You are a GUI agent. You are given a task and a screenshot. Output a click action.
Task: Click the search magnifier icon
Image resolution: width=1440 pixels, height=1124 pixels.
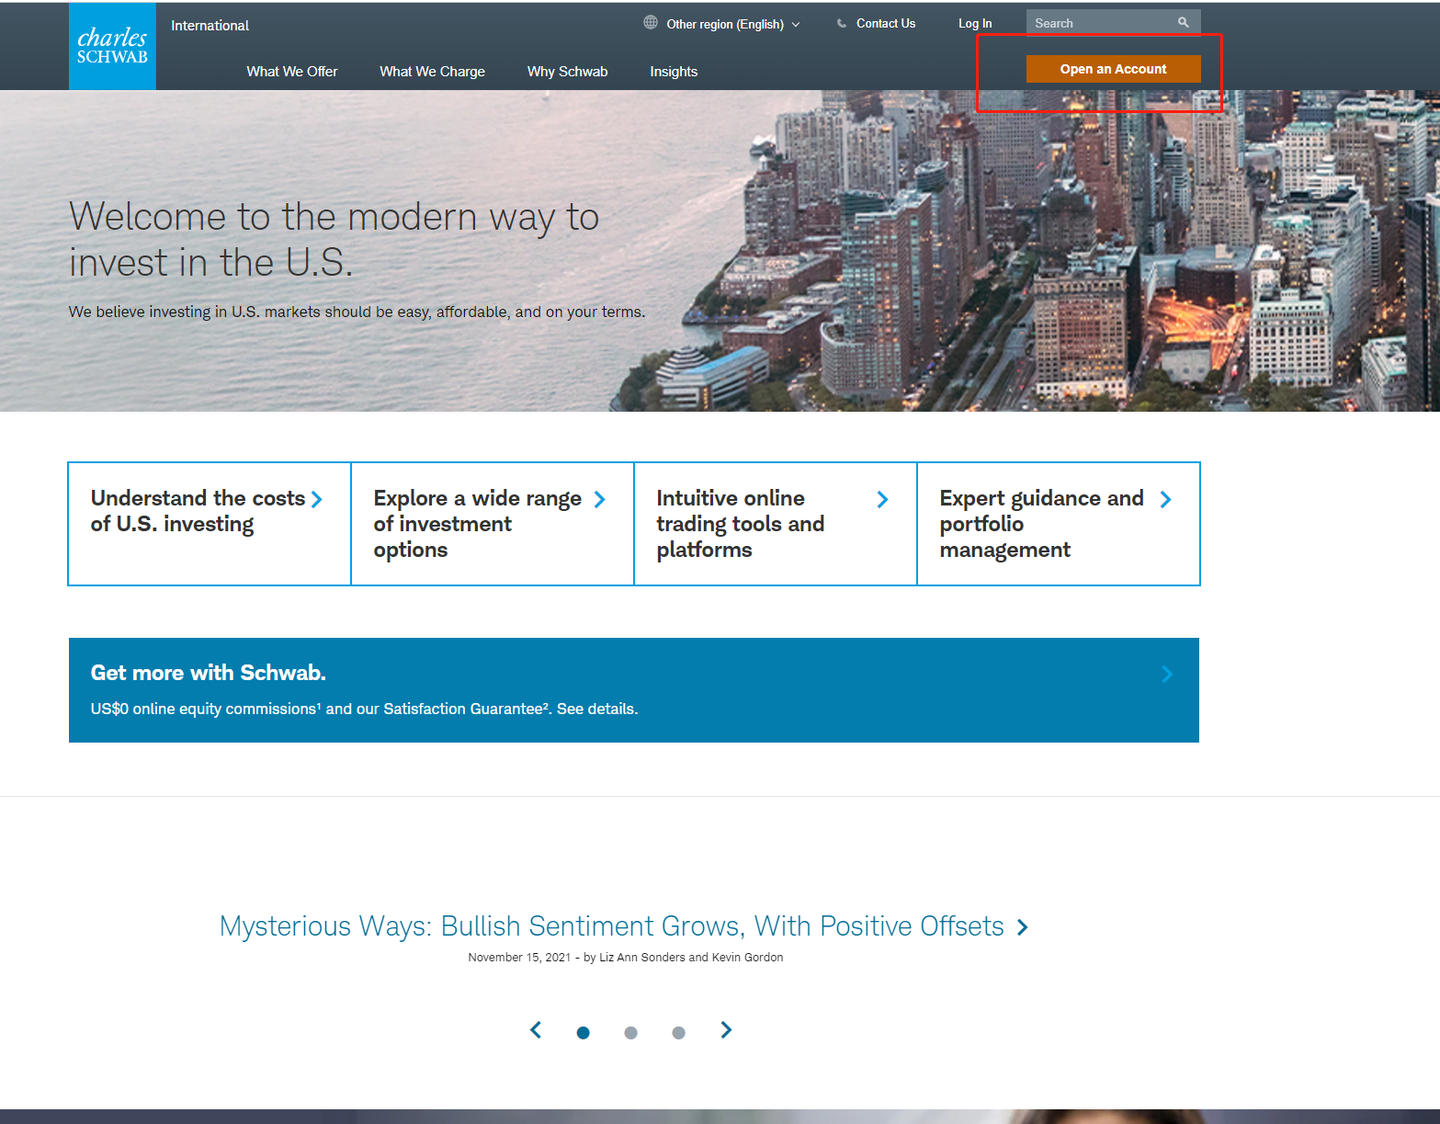(x=1183, y=22)
